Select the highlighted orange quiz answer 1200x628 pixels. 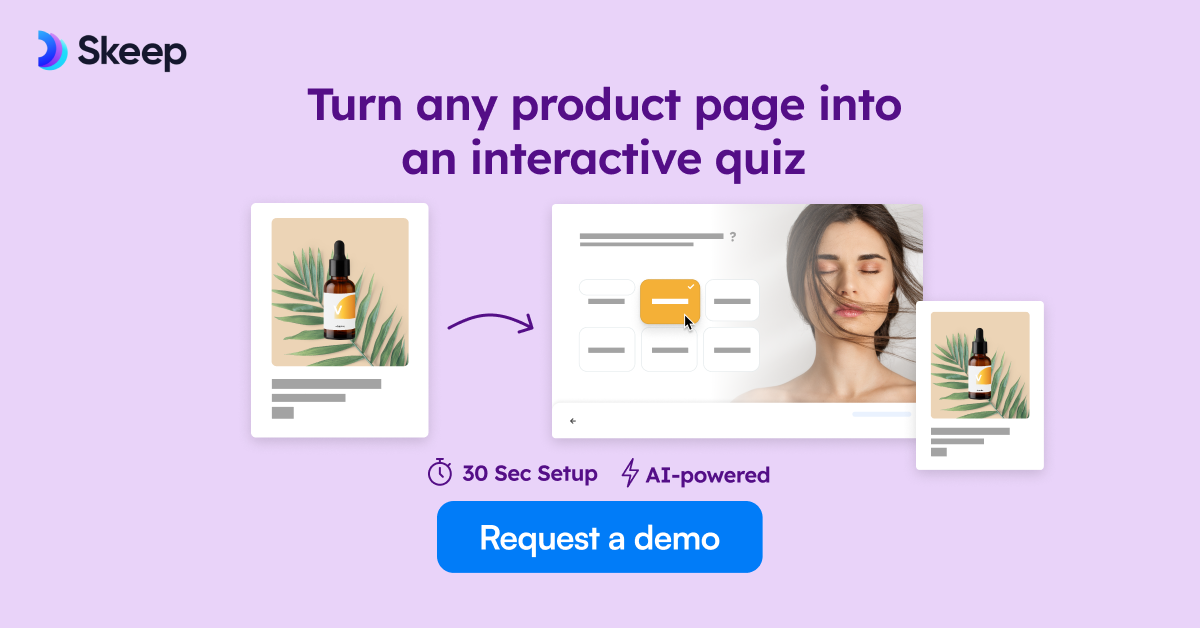(x=670, y=301)
